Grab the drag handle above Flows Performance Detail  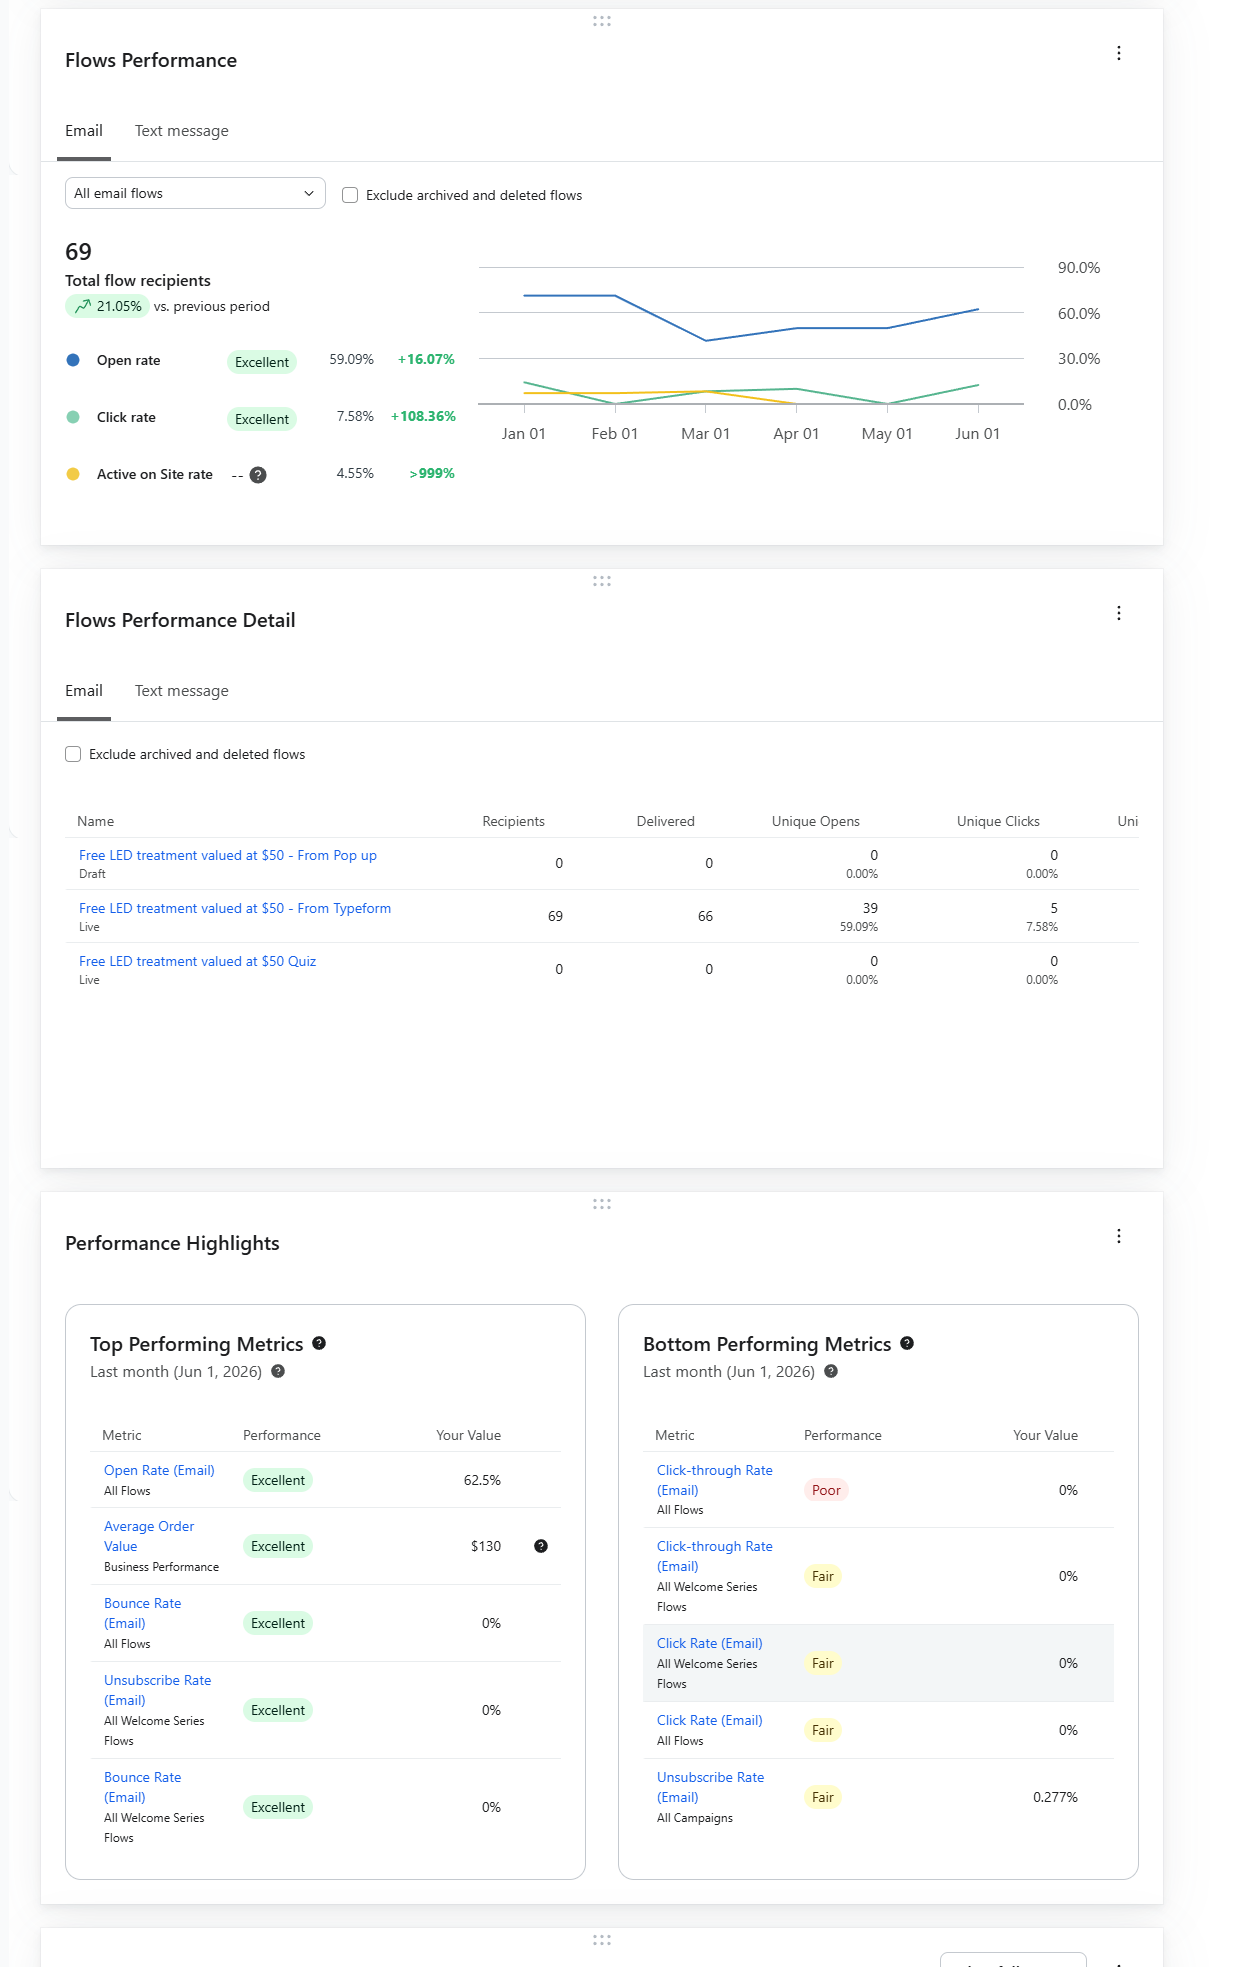[602, 581]
